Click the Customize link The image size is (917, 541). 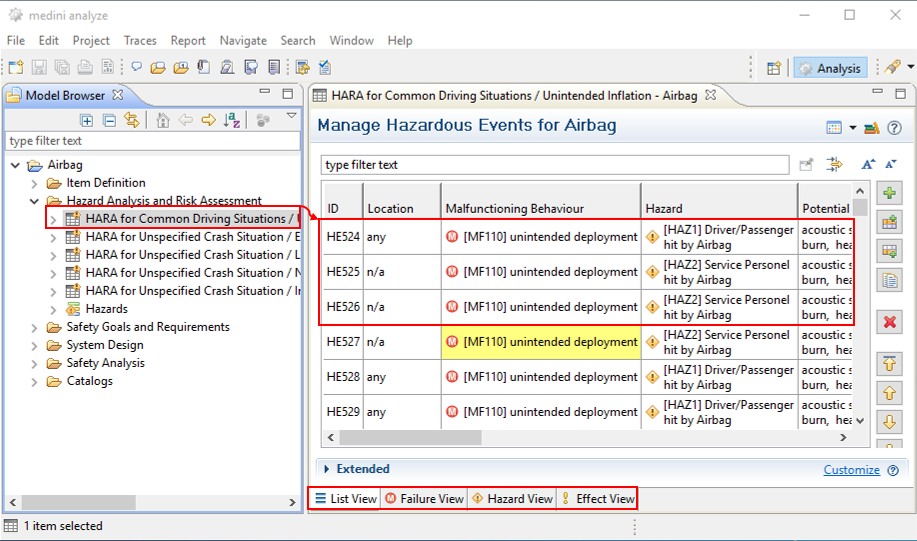[851, 470]
